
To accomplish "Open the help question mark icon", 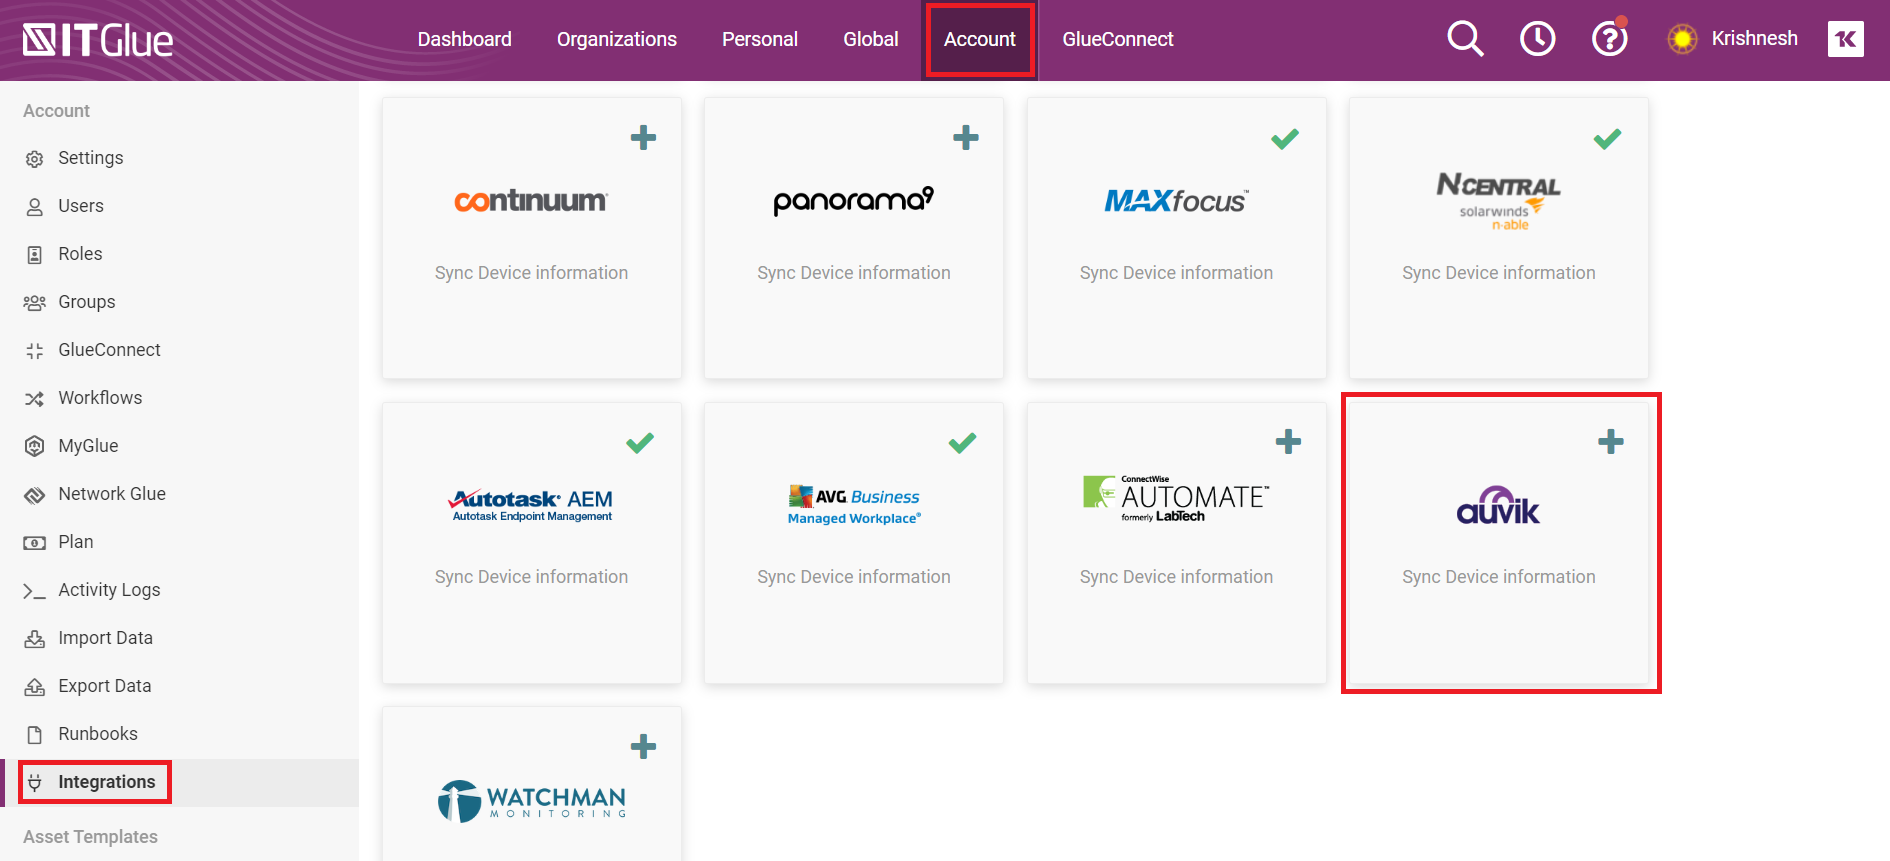I will pos(1609,39).
